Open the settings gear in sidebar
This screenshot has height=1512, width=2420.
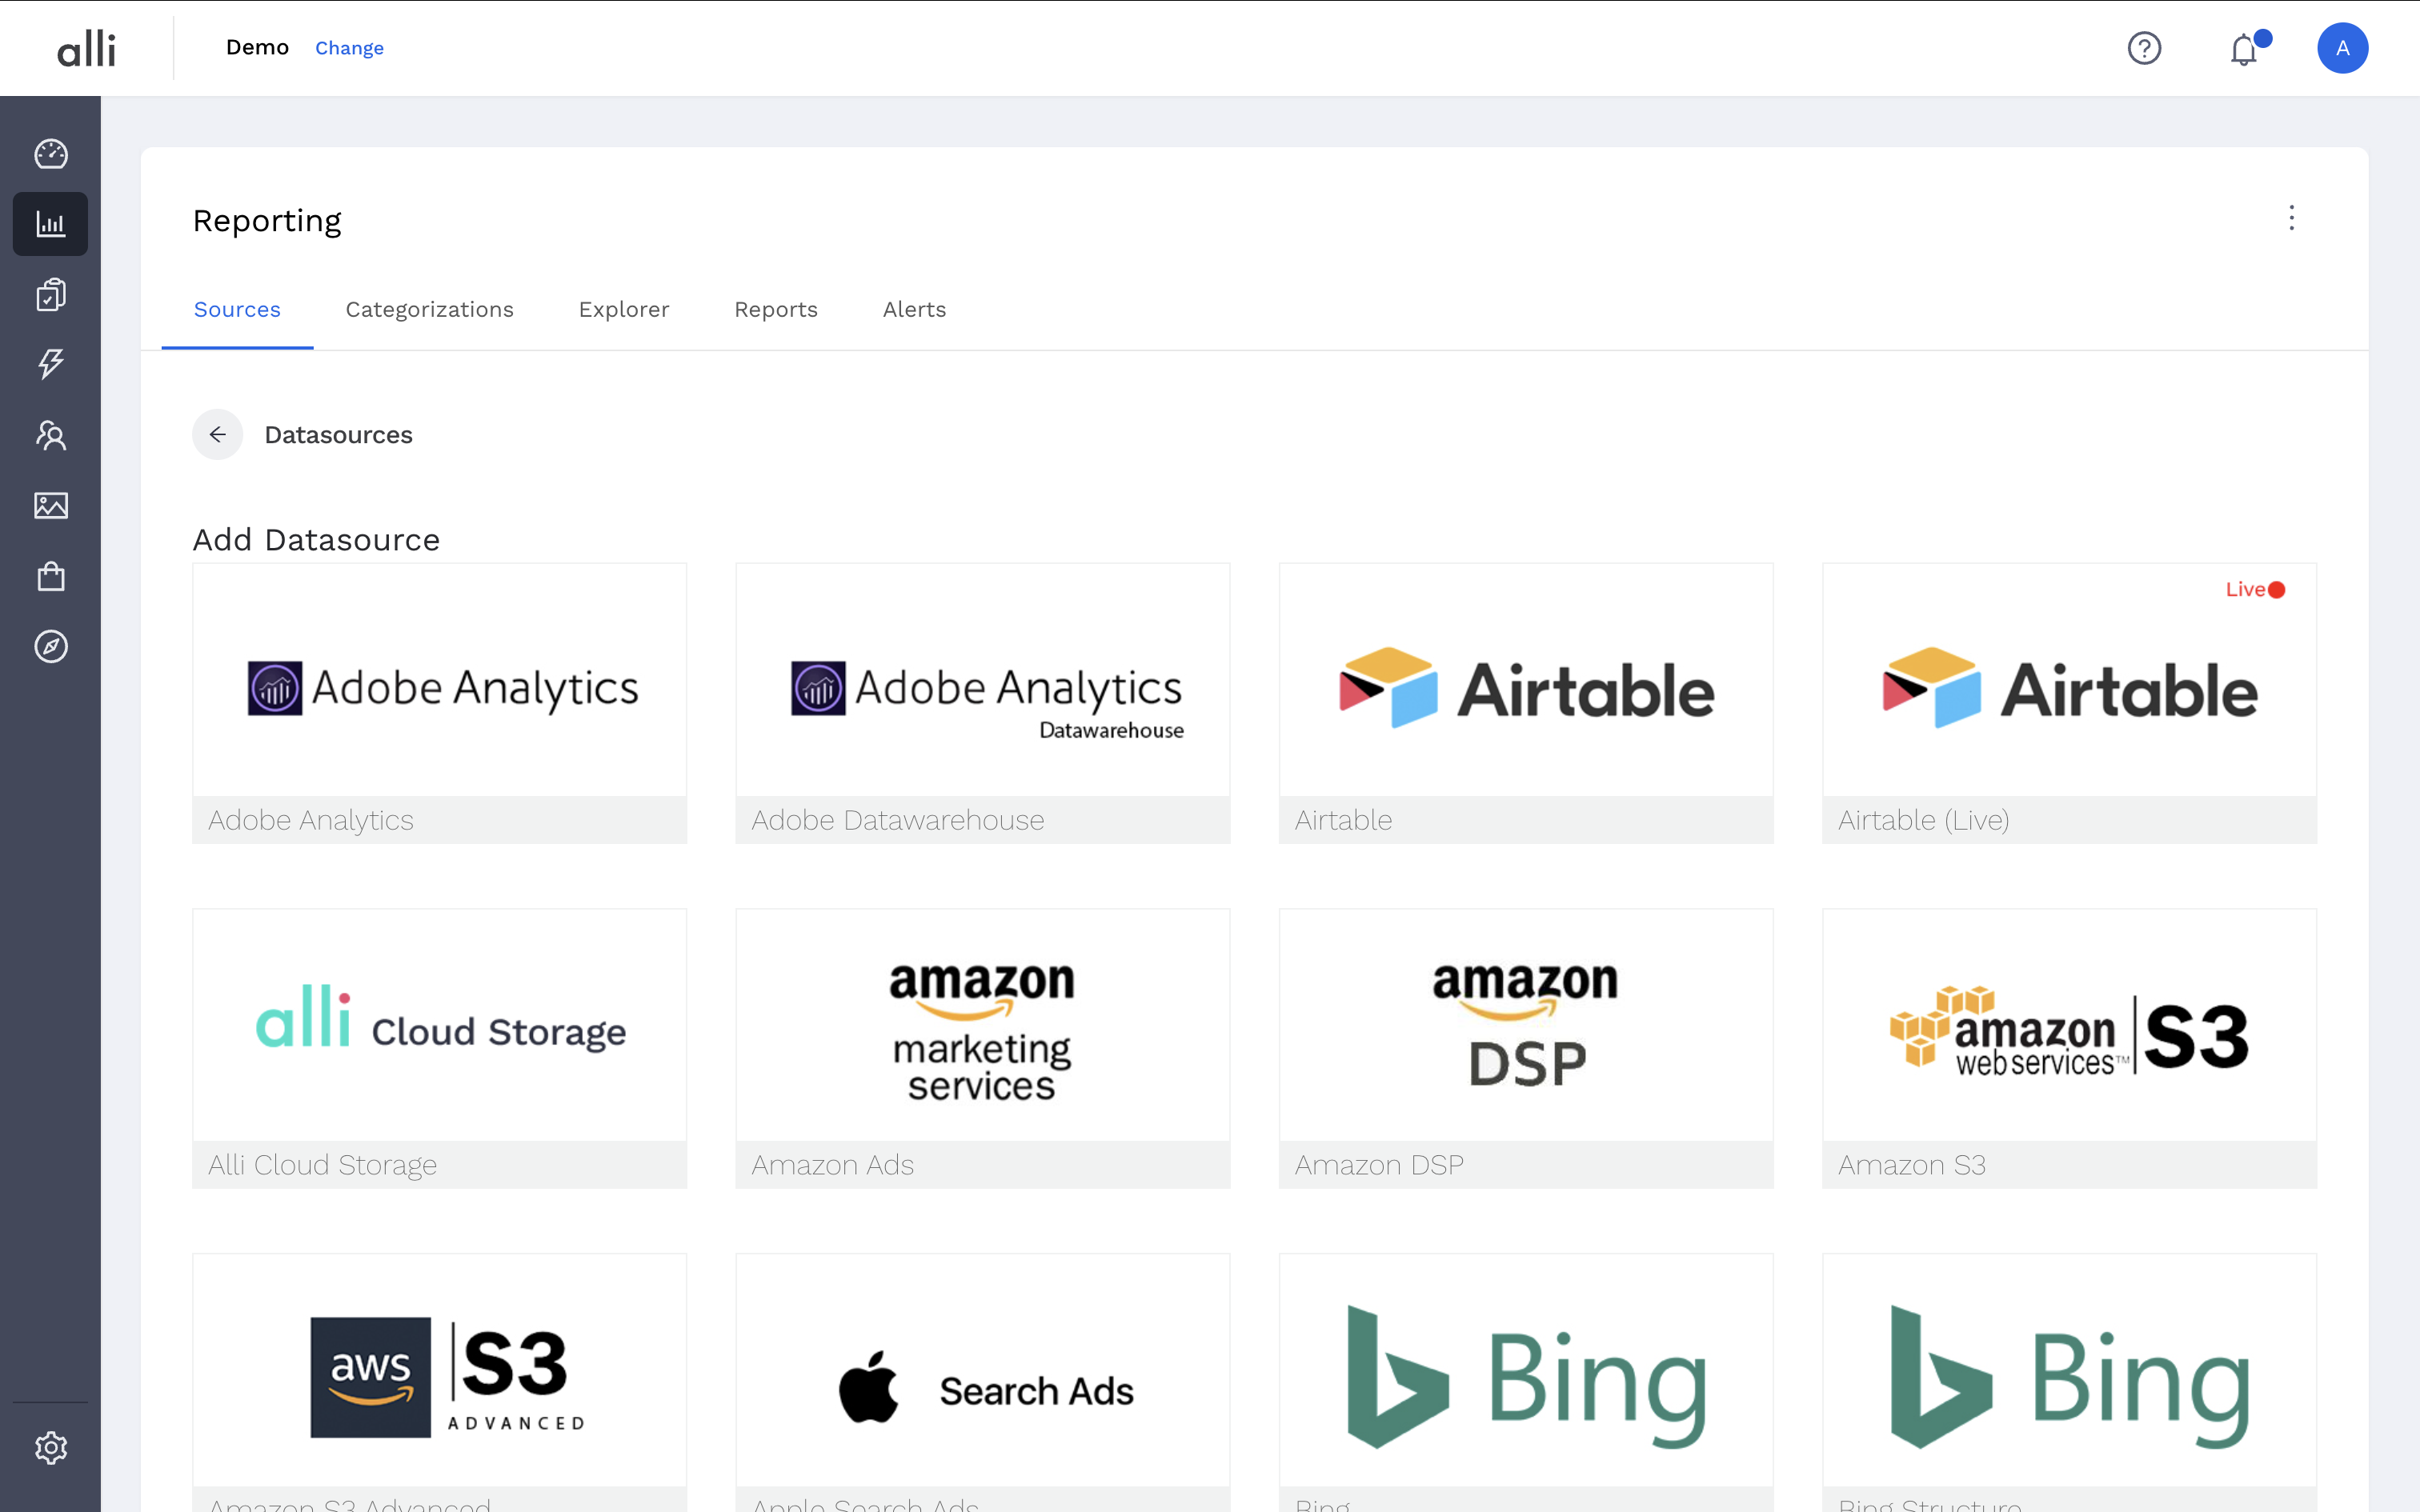click(x=51, y=1447)
